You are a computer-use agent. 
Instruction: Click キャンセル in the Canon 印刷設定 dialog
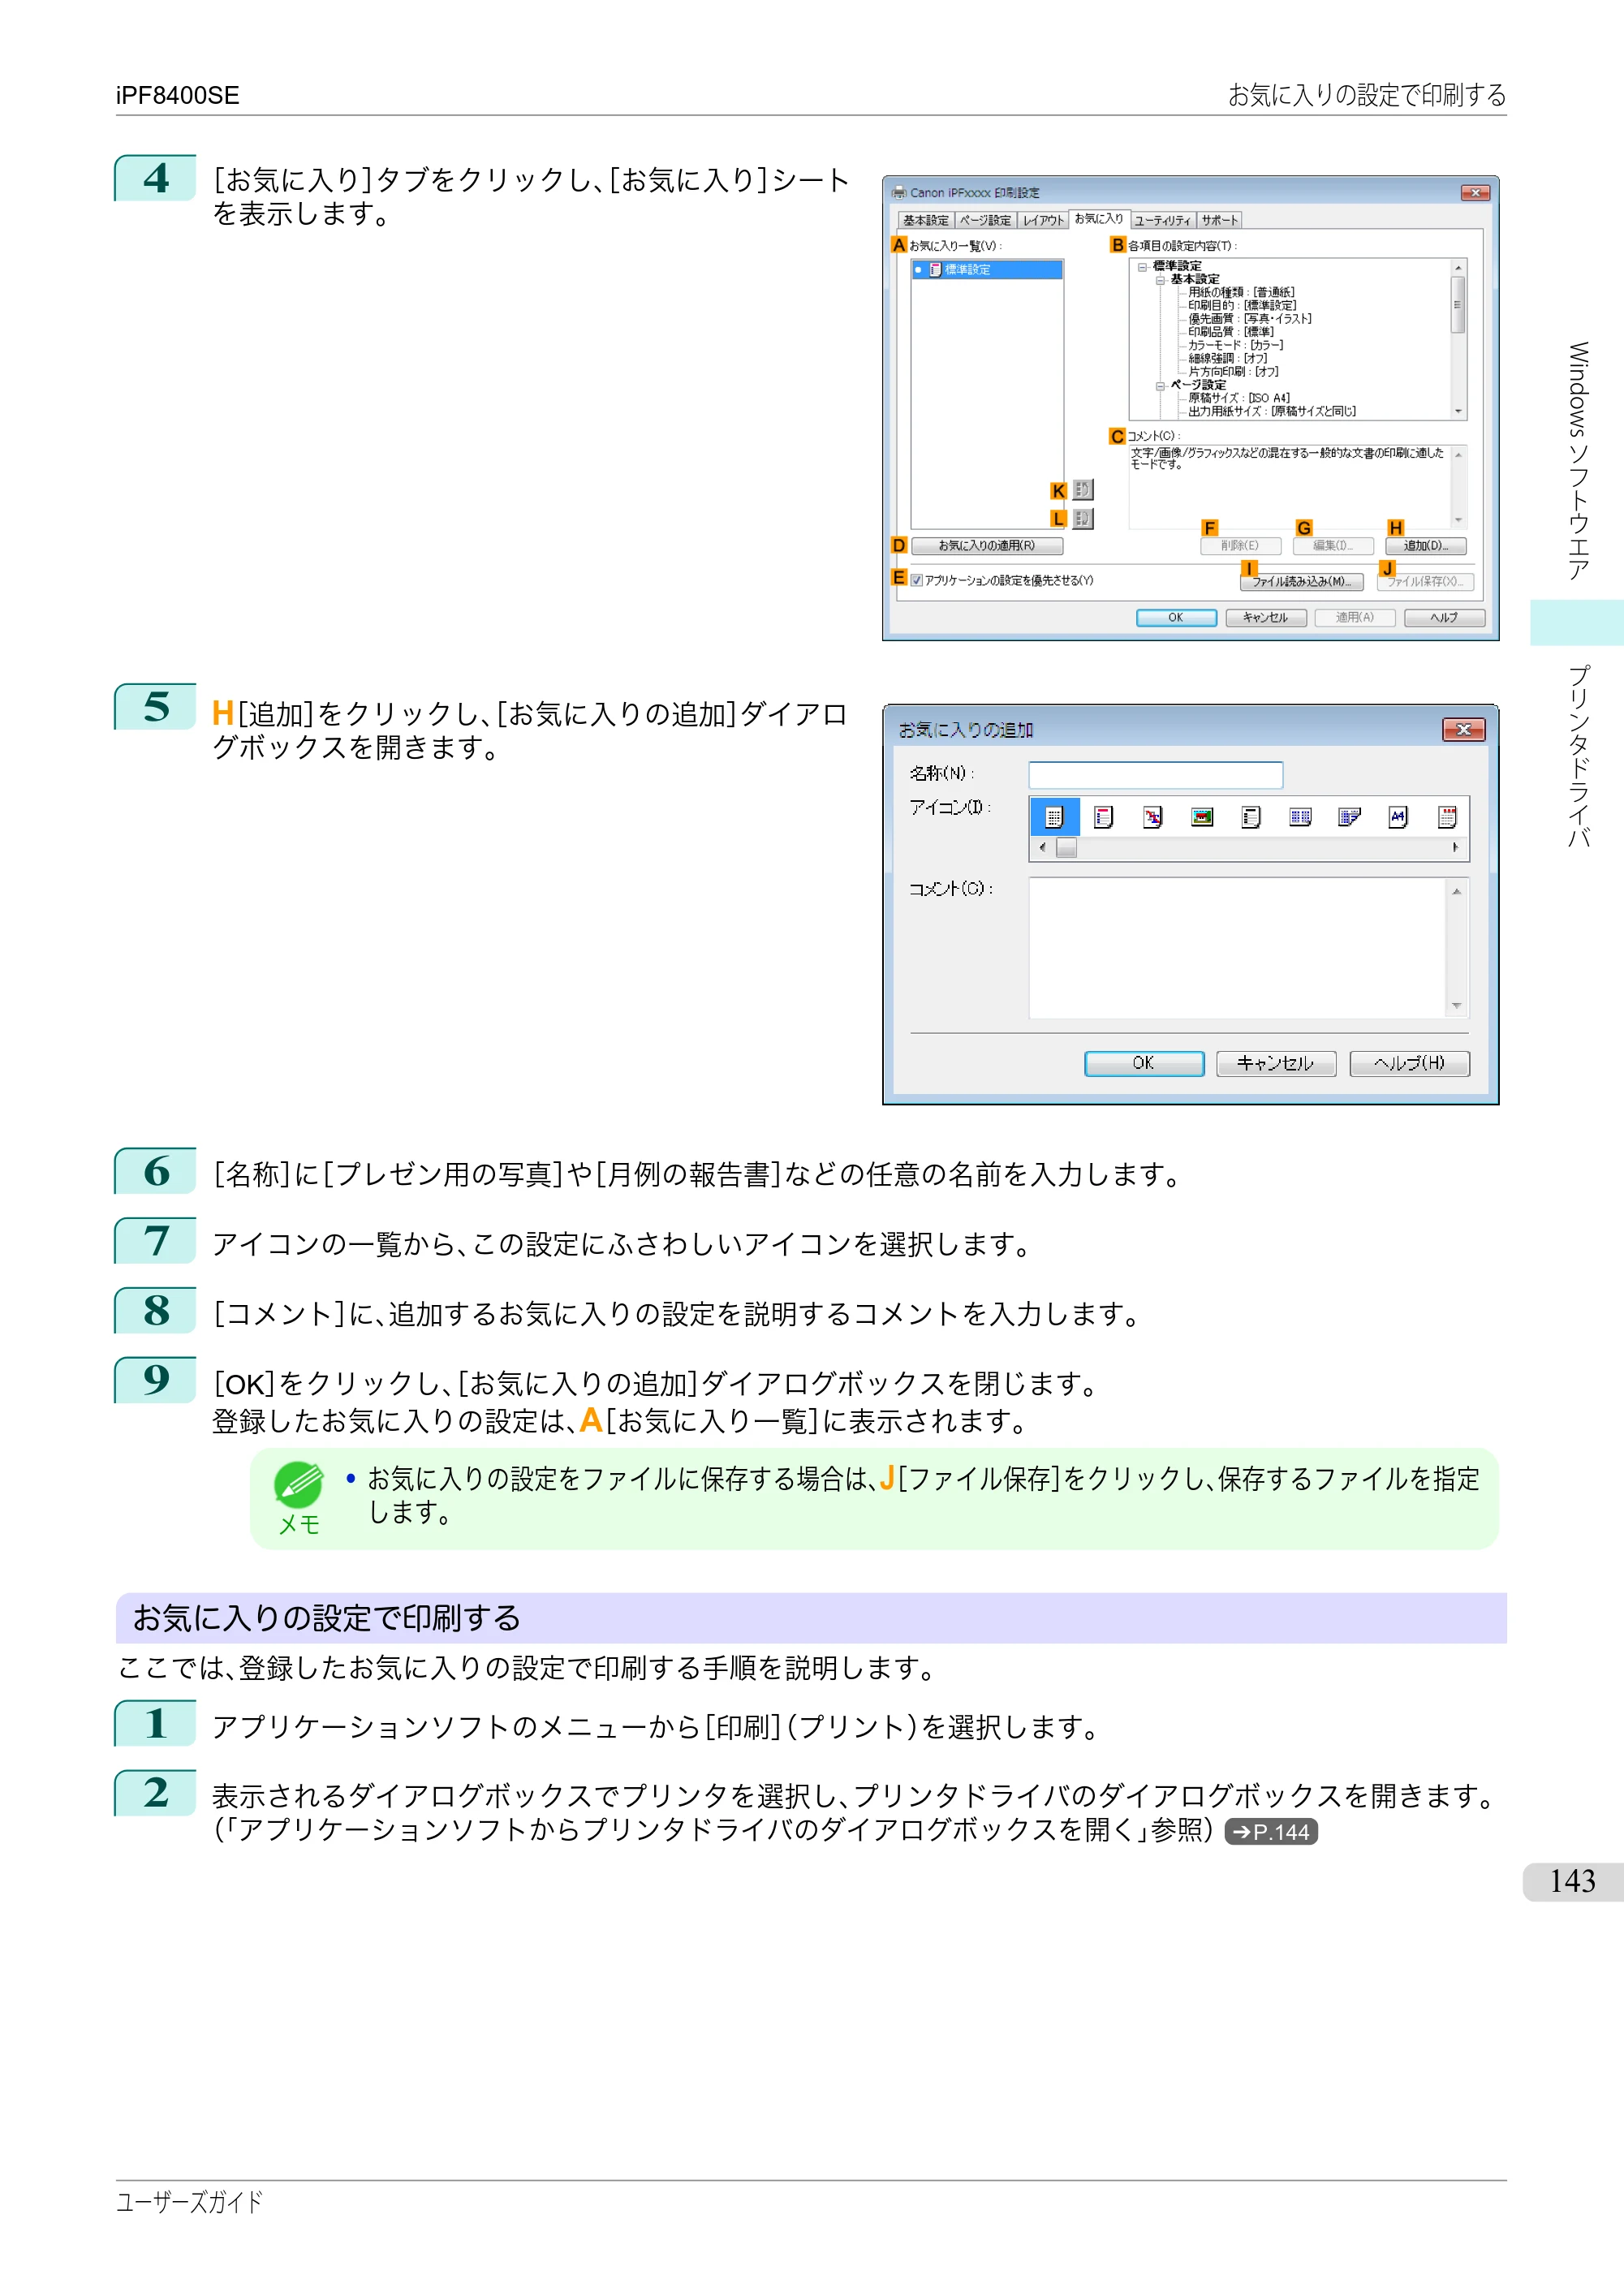pos(1266,618)
